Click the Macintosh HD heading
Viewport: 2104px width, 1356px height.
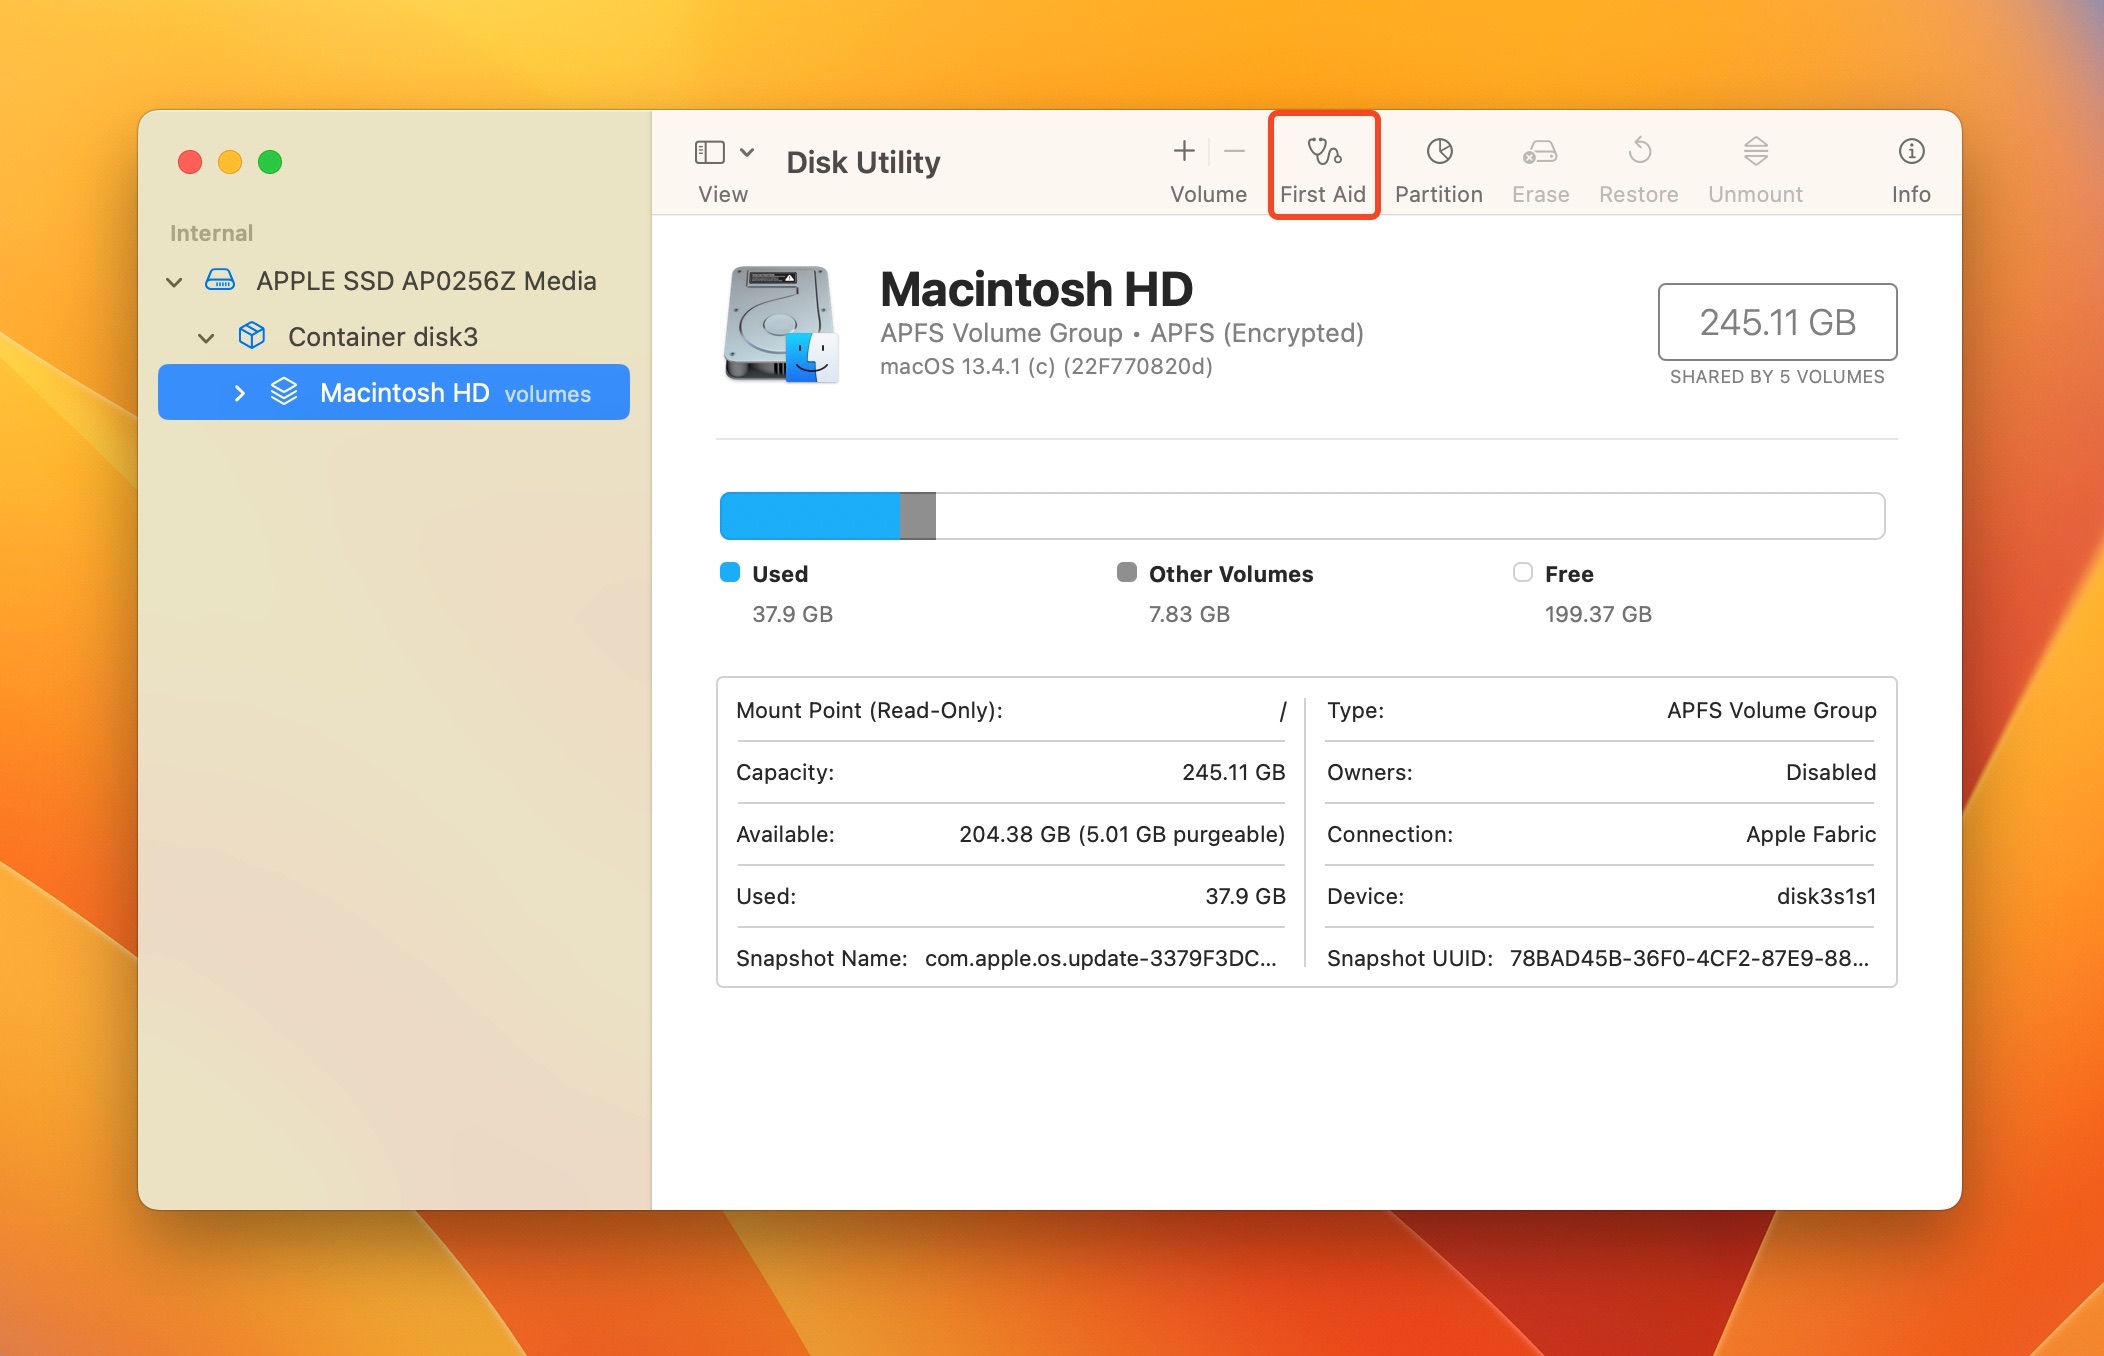[x=1036, y=289]
